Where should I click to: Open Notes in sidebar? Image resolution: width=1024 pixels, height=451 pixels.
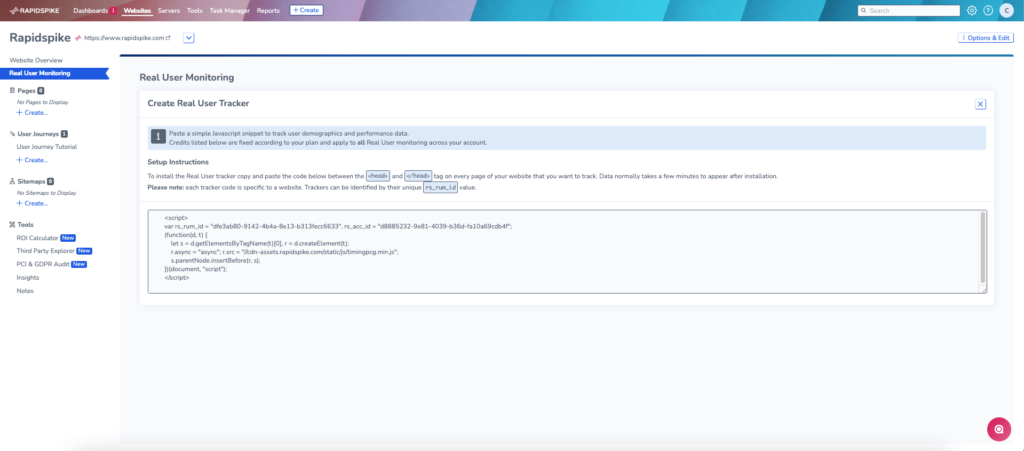25,291
